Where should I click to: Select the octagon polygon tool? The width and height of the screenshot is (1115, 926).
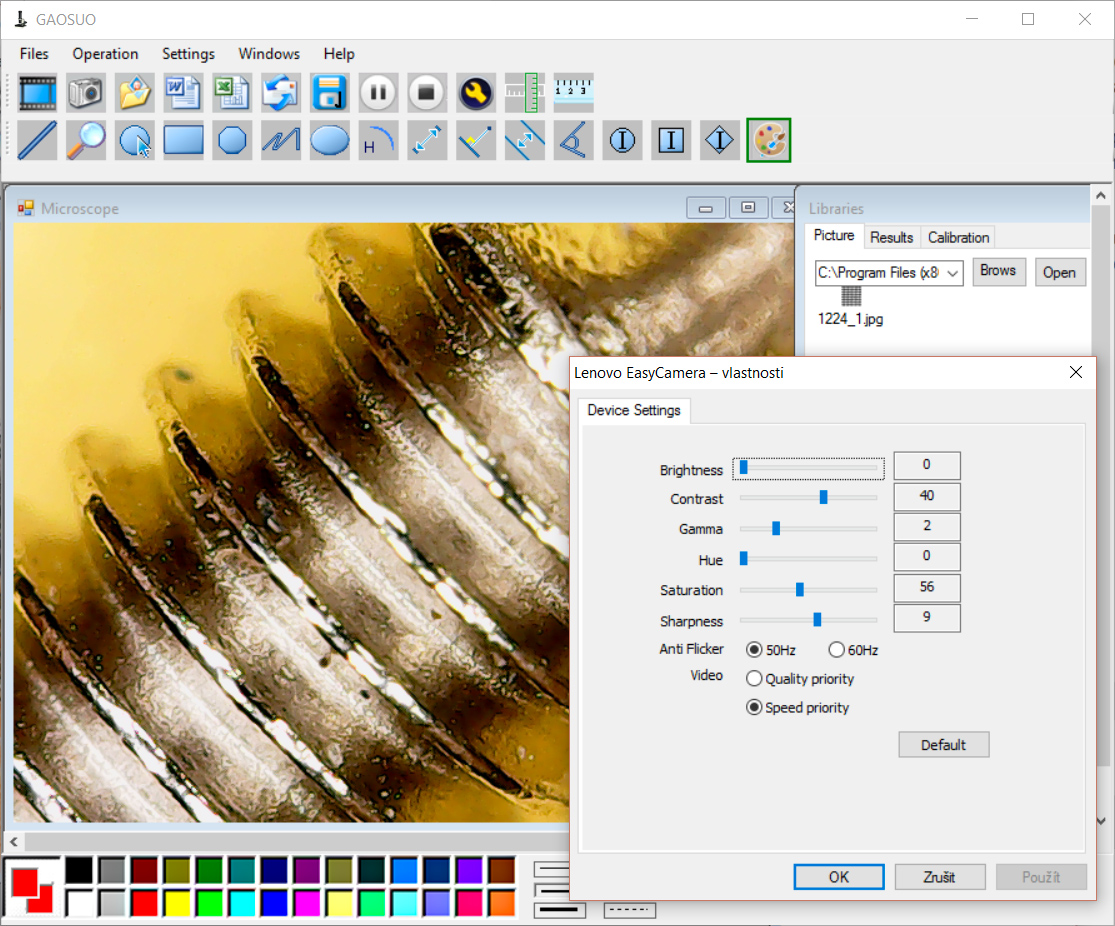click(232, 140)
